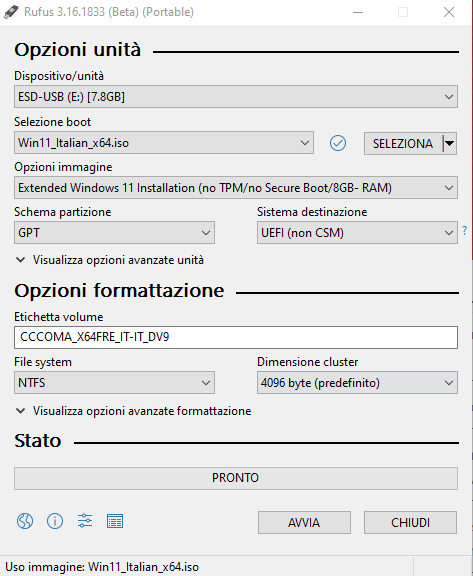
Task: Click the Dispositivo/unità label
Action: click(x=59, y=76)
